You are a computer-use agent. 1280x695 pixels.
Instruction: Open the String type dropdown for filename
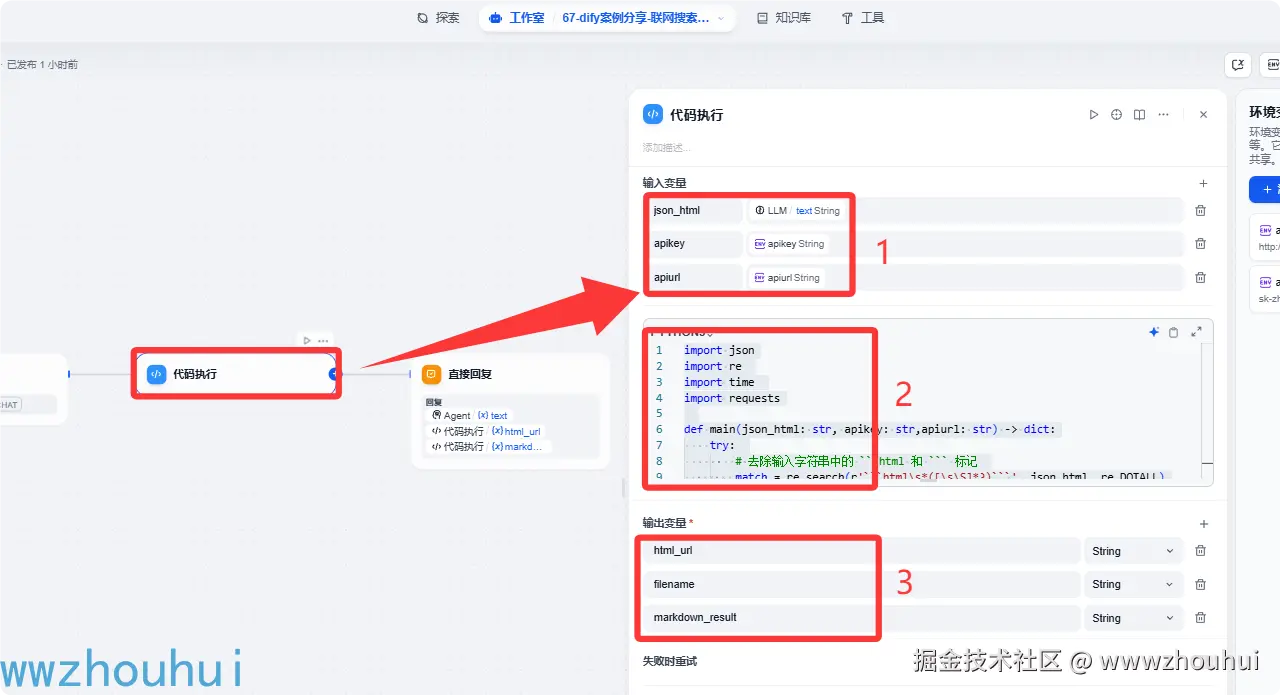click(1133, 584)
